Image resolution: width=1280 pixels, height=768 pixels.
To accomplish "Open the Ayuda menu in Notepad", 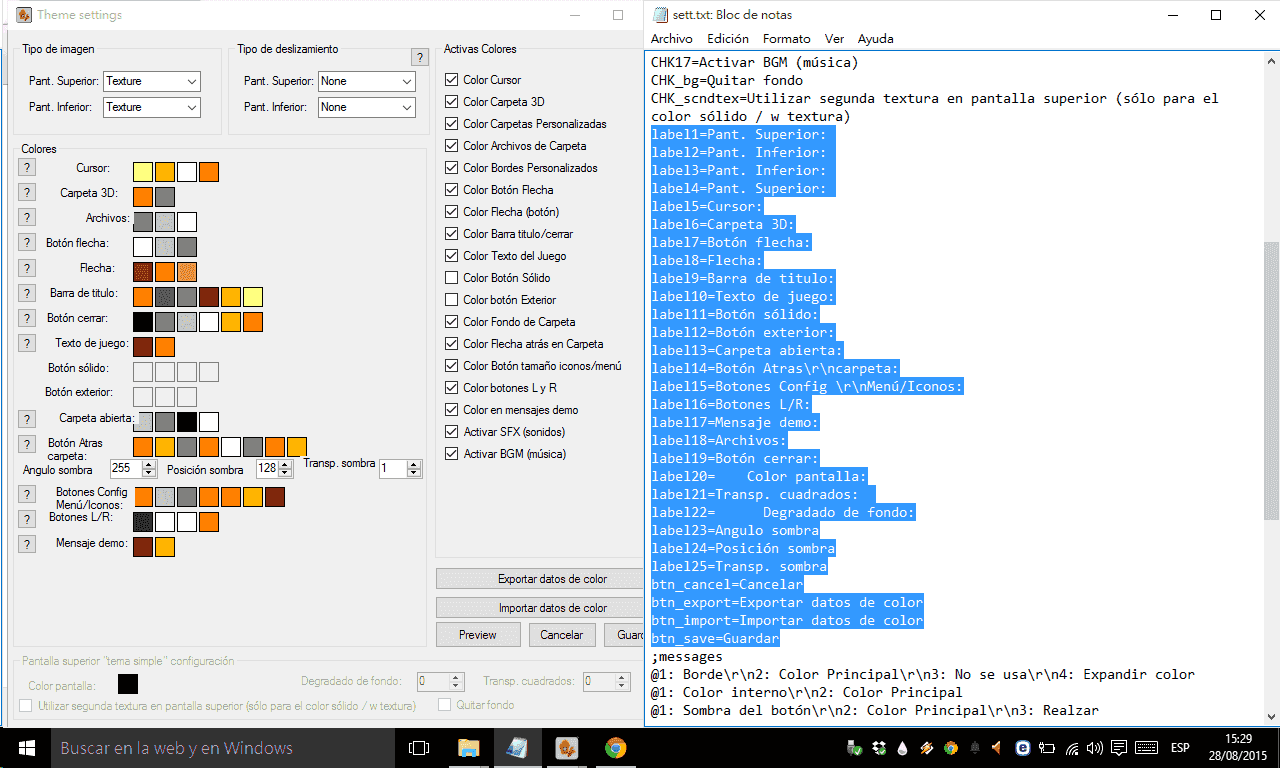I will tap(876, 39).
